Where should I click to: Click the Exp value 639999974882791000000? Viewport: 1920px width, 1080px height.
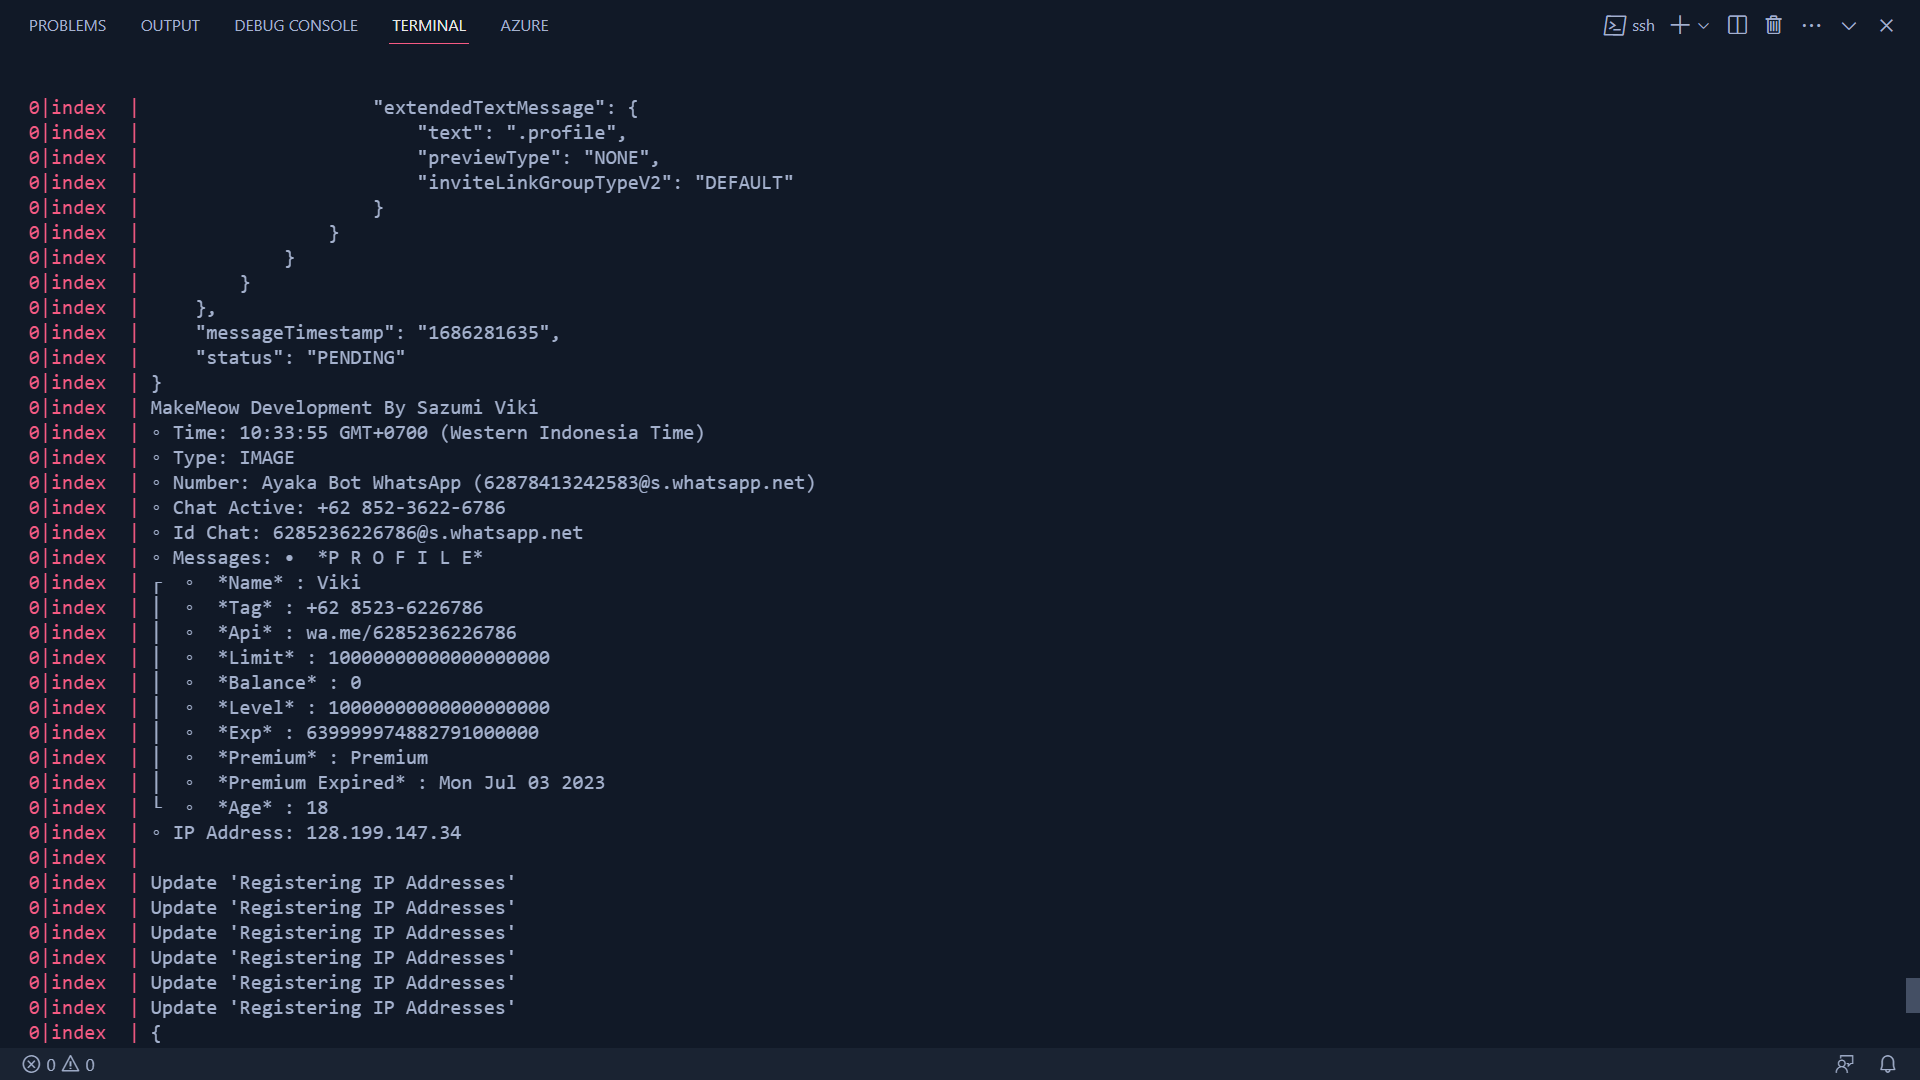422,733
